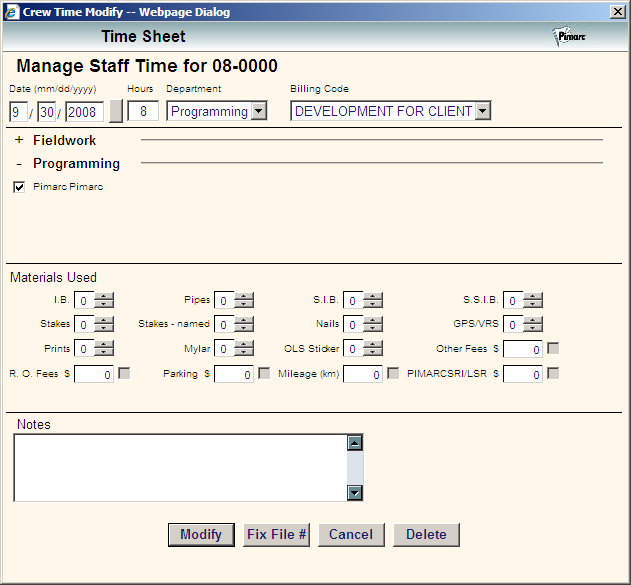Click the S.S.I.B. quantity stepper arrows
This screenshot has height=585, width=631.
[533, 300]
